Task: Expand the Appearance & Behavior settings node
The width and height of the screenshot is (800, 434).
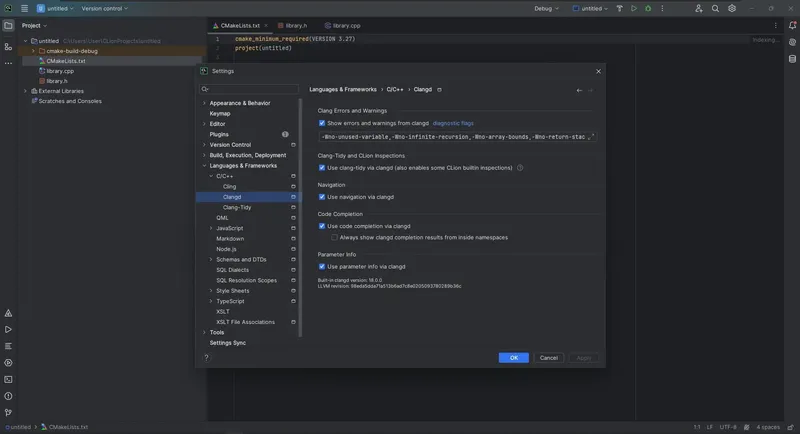Action: [x=204, y=103]
